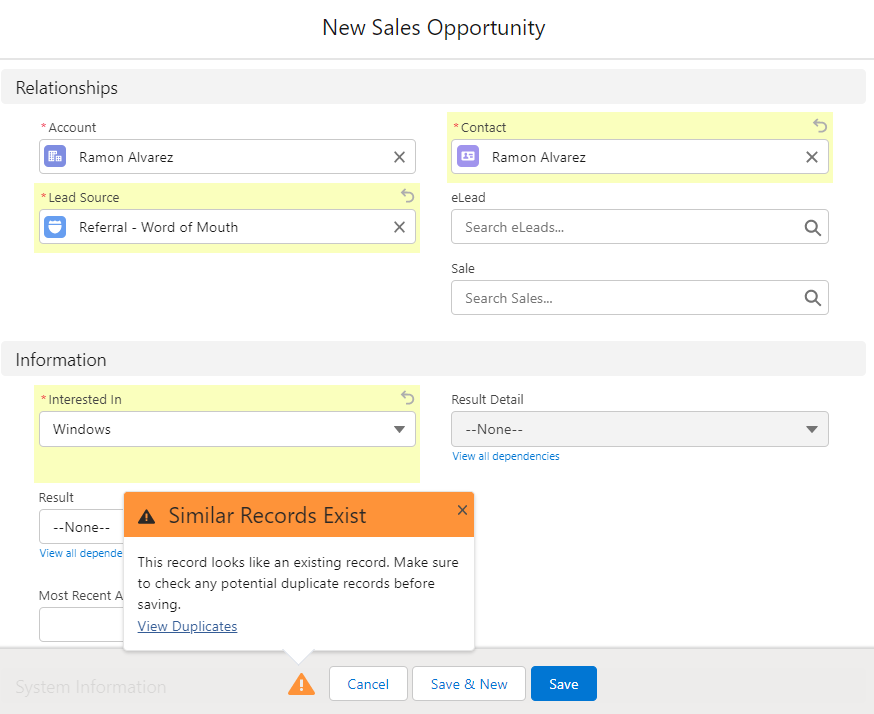
Task: Click the Account record avatar icon
Action: [x=54, y=156]
